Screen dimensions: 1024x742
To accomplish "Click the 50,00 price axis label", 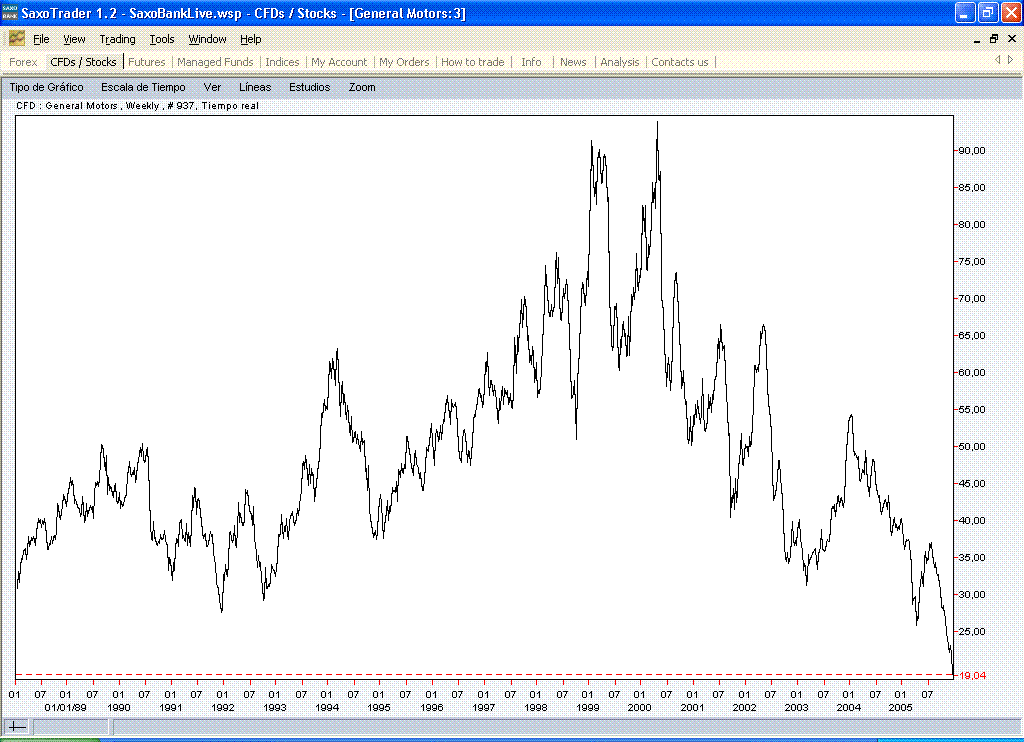I will [x=971, y=447].
